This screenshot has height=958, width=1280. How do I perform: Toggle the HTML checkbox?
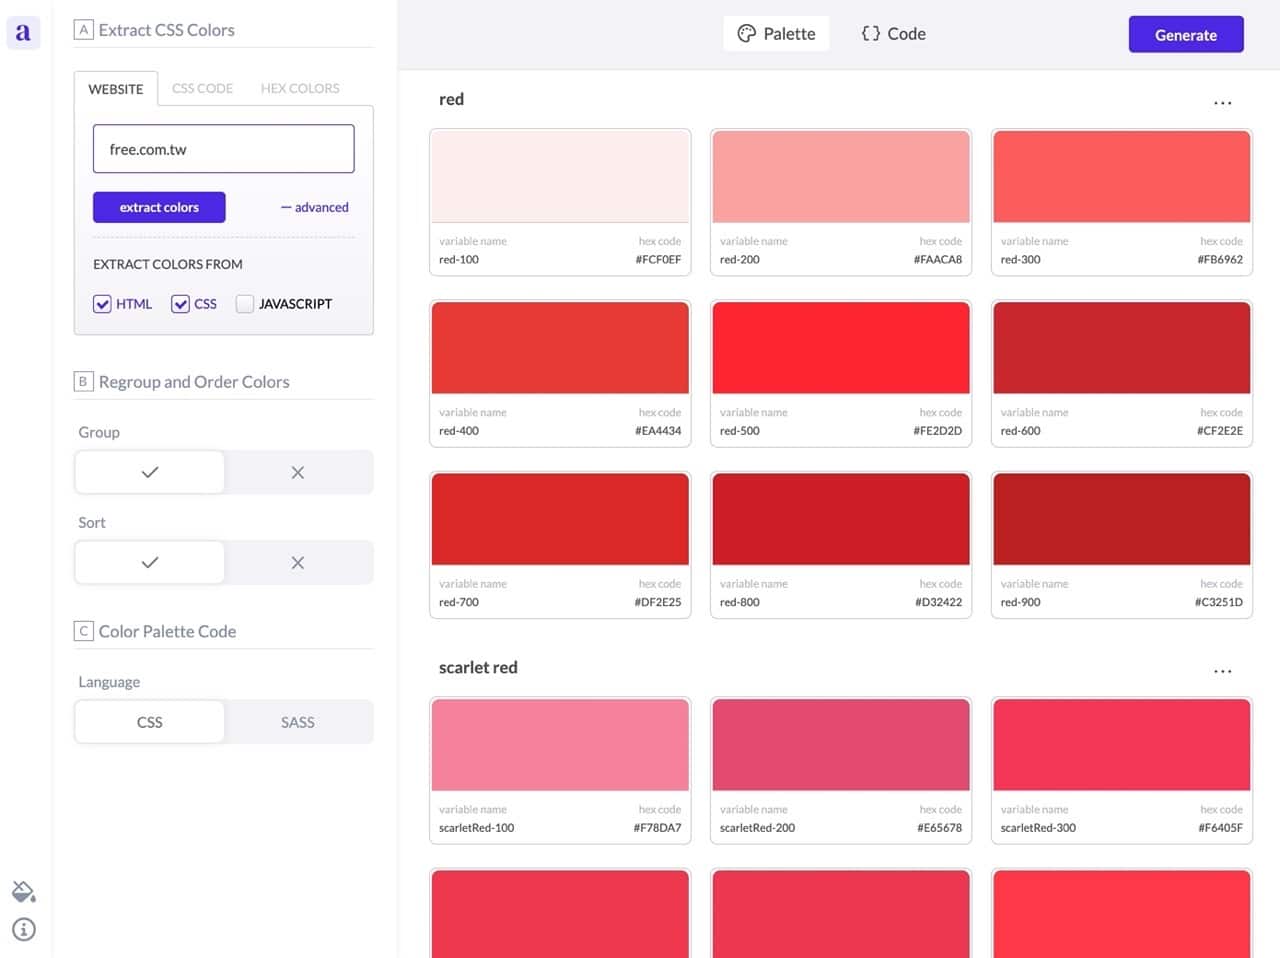(x=102, y=304)
